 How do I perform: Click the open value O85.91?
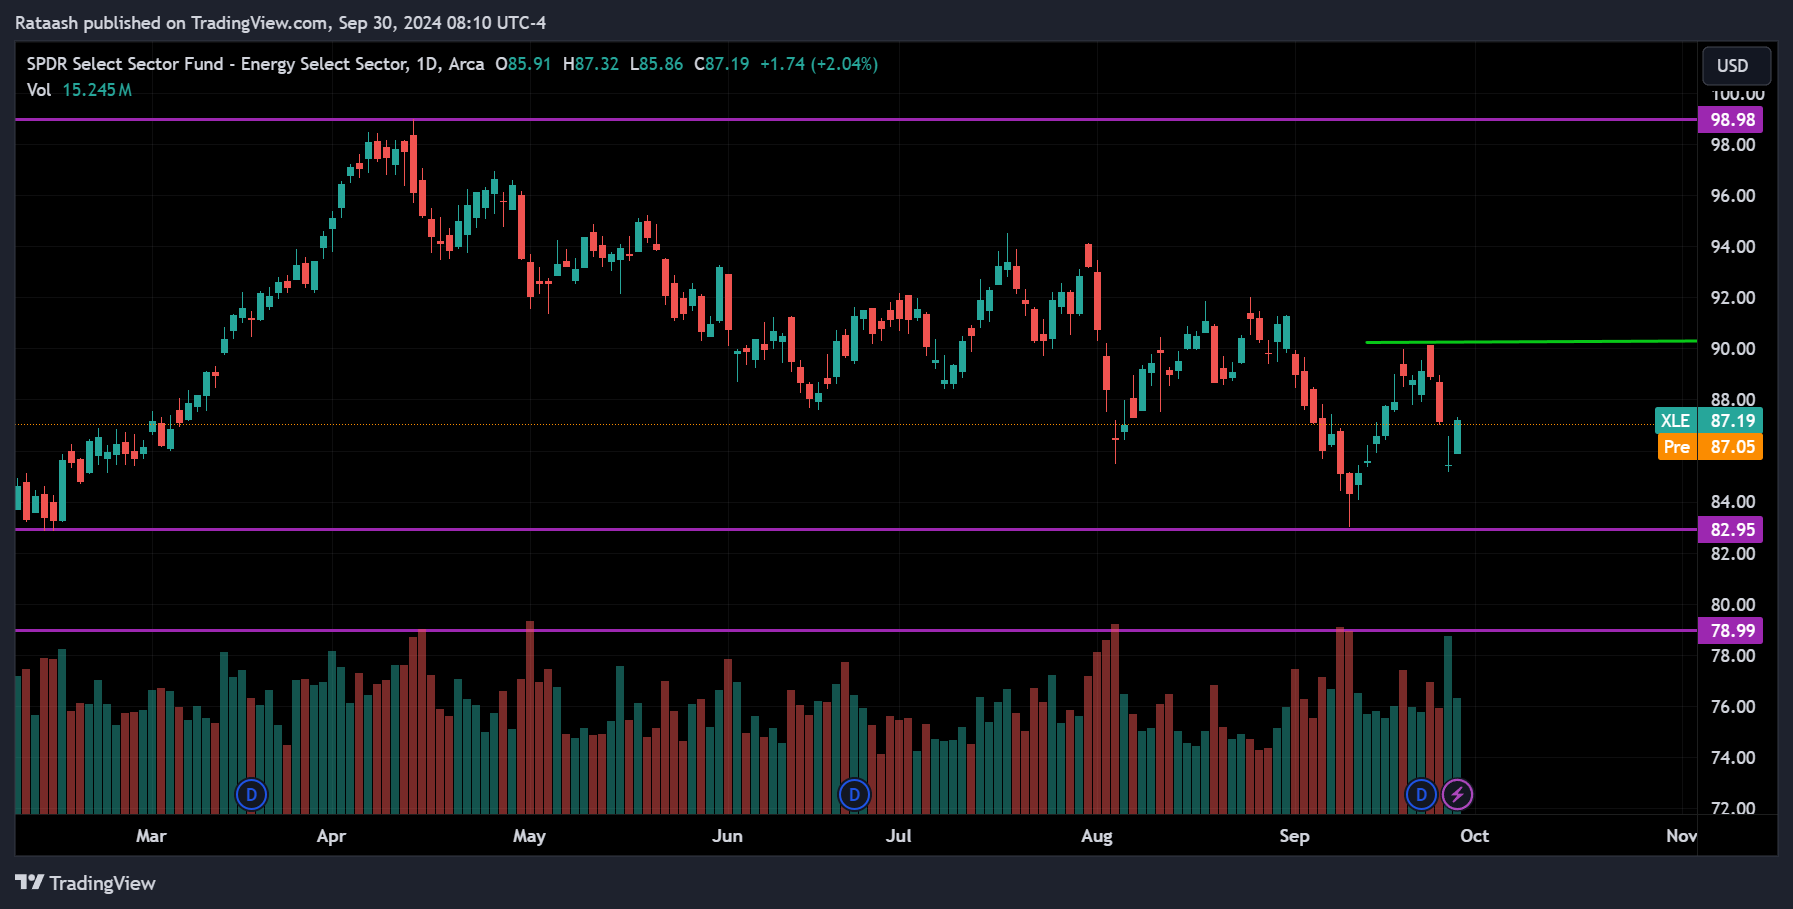(523, 64)
